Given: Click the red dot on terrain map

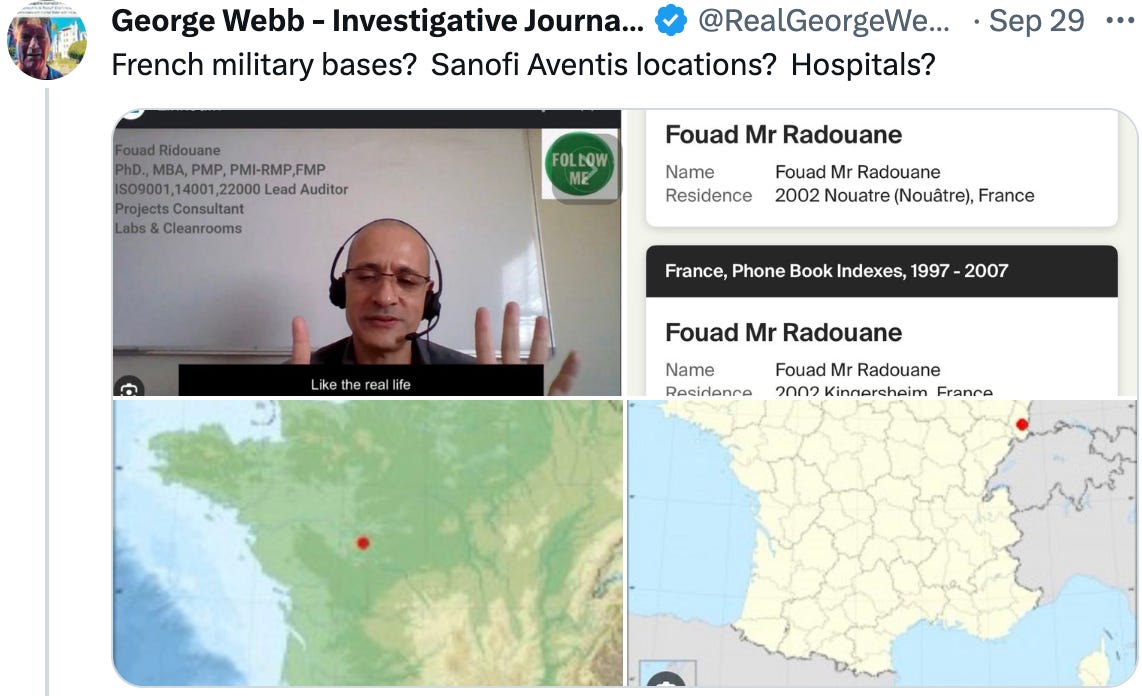Looking at the screenshot, I should point(363,542).
